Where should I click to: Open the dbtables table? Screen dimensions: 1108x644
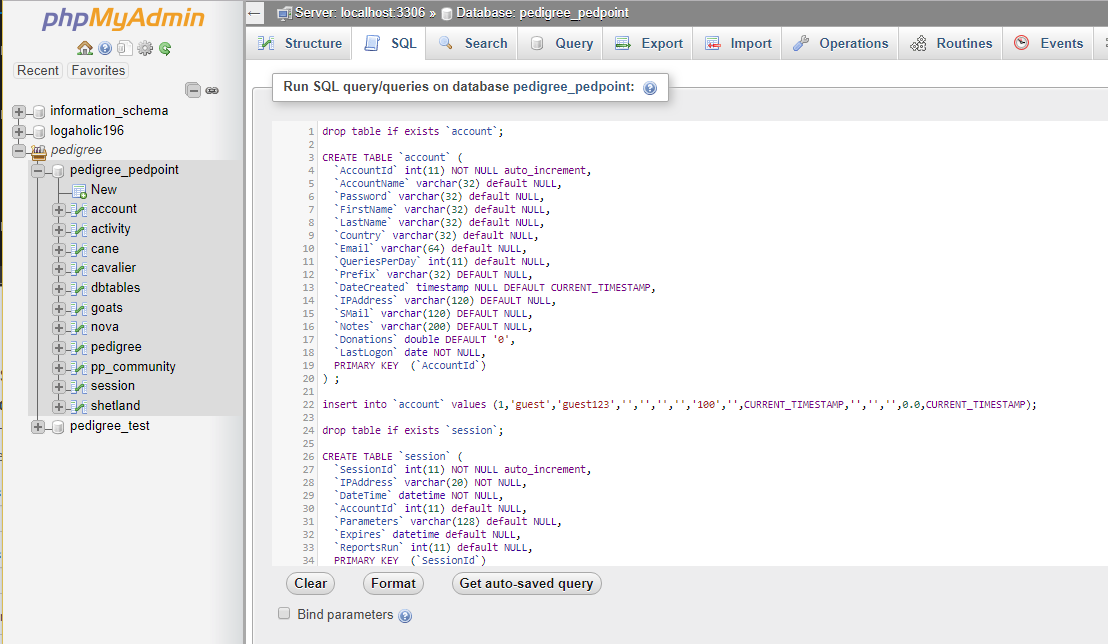click(115, 288)
